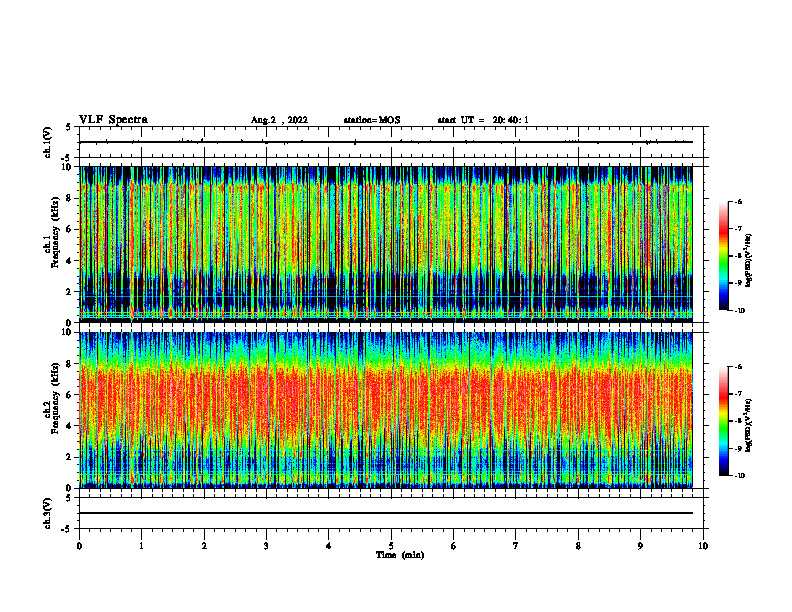The image size is (792, 612).
Task: Click time axis tick label "1"
Action: 141,546
